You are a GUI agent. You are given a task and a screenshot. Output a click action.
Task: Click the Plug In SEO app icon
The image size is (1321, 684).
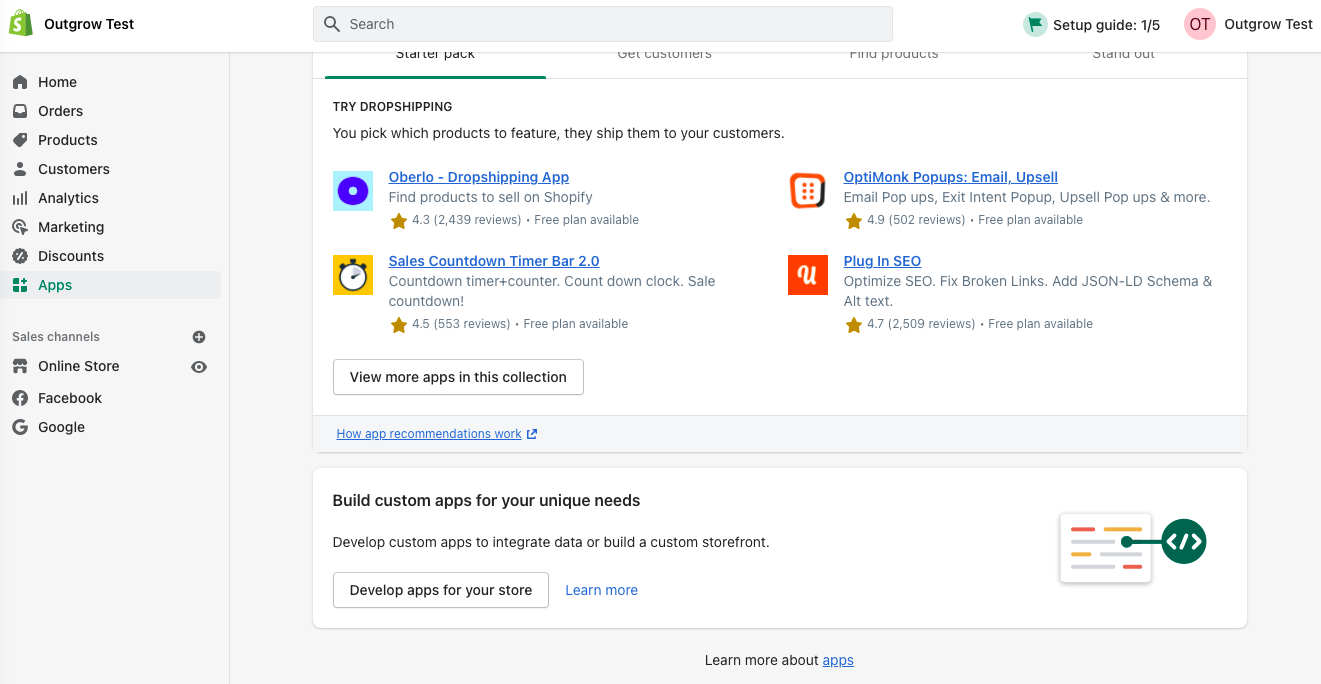tap(808, 275)
